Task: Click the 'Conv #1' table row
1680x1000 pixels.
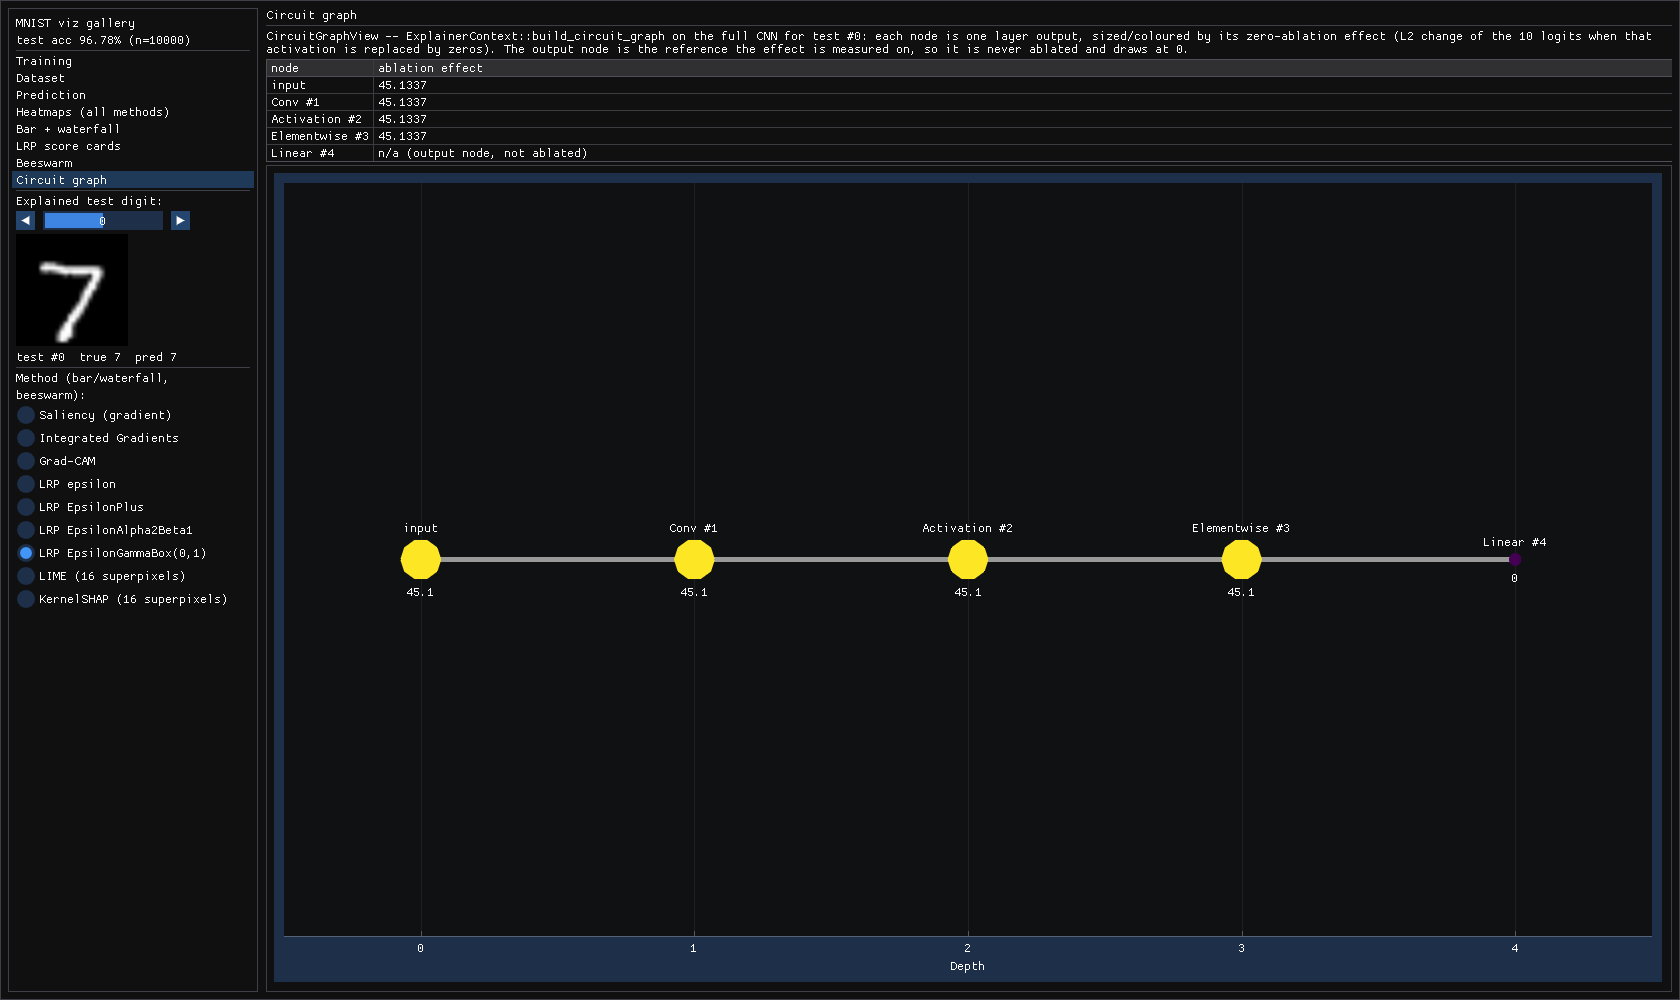Action: pos(969,102)
